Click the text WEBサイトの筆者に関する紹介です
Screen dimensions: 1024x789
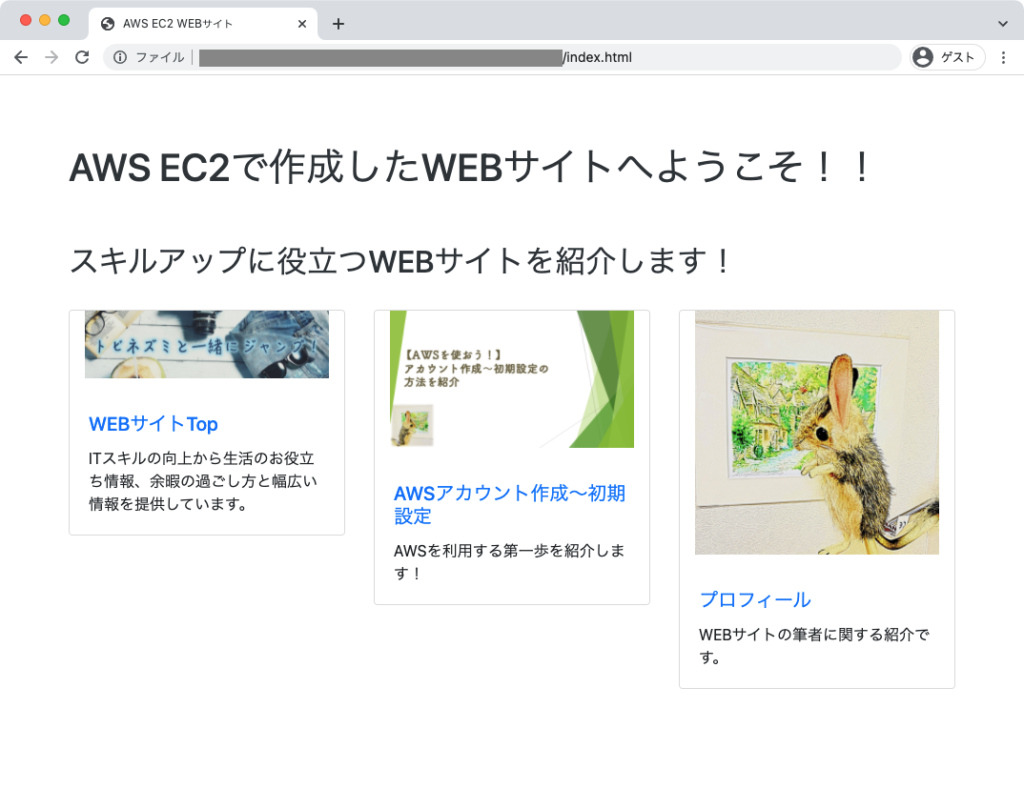pos(814,645)
